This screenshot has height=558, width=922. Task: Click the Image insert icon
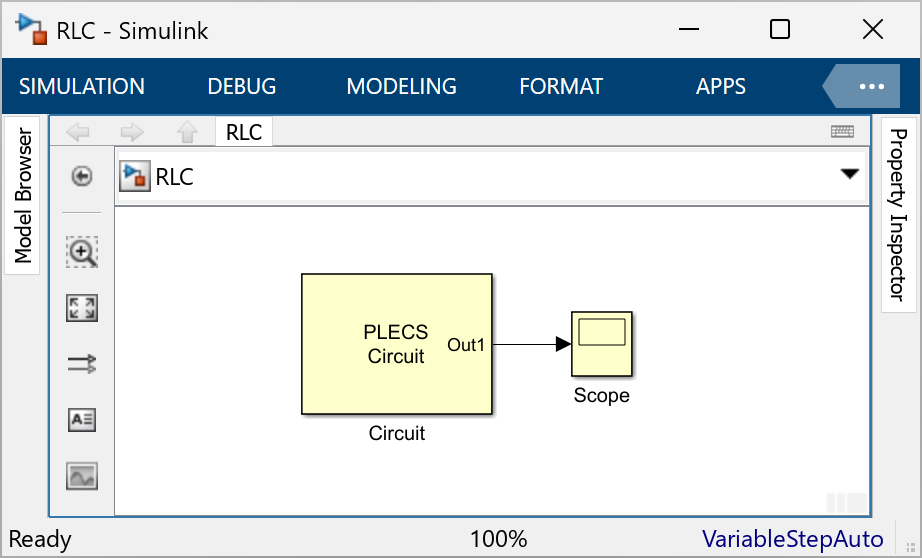coord(82,476)
